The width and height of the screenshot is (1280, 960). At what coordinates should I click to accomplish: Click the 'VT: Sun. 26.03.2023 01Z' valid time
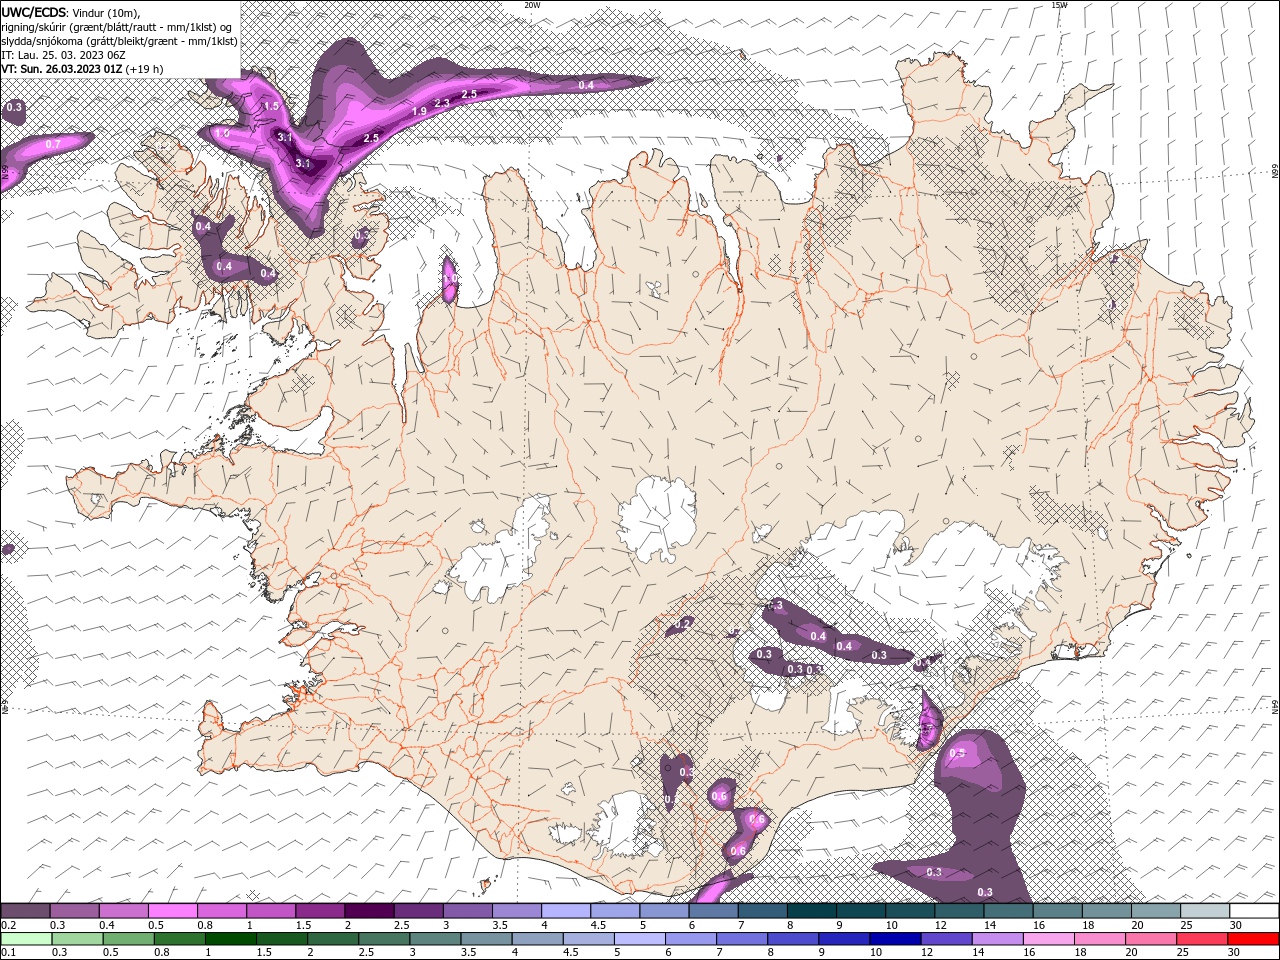point(62,69)
